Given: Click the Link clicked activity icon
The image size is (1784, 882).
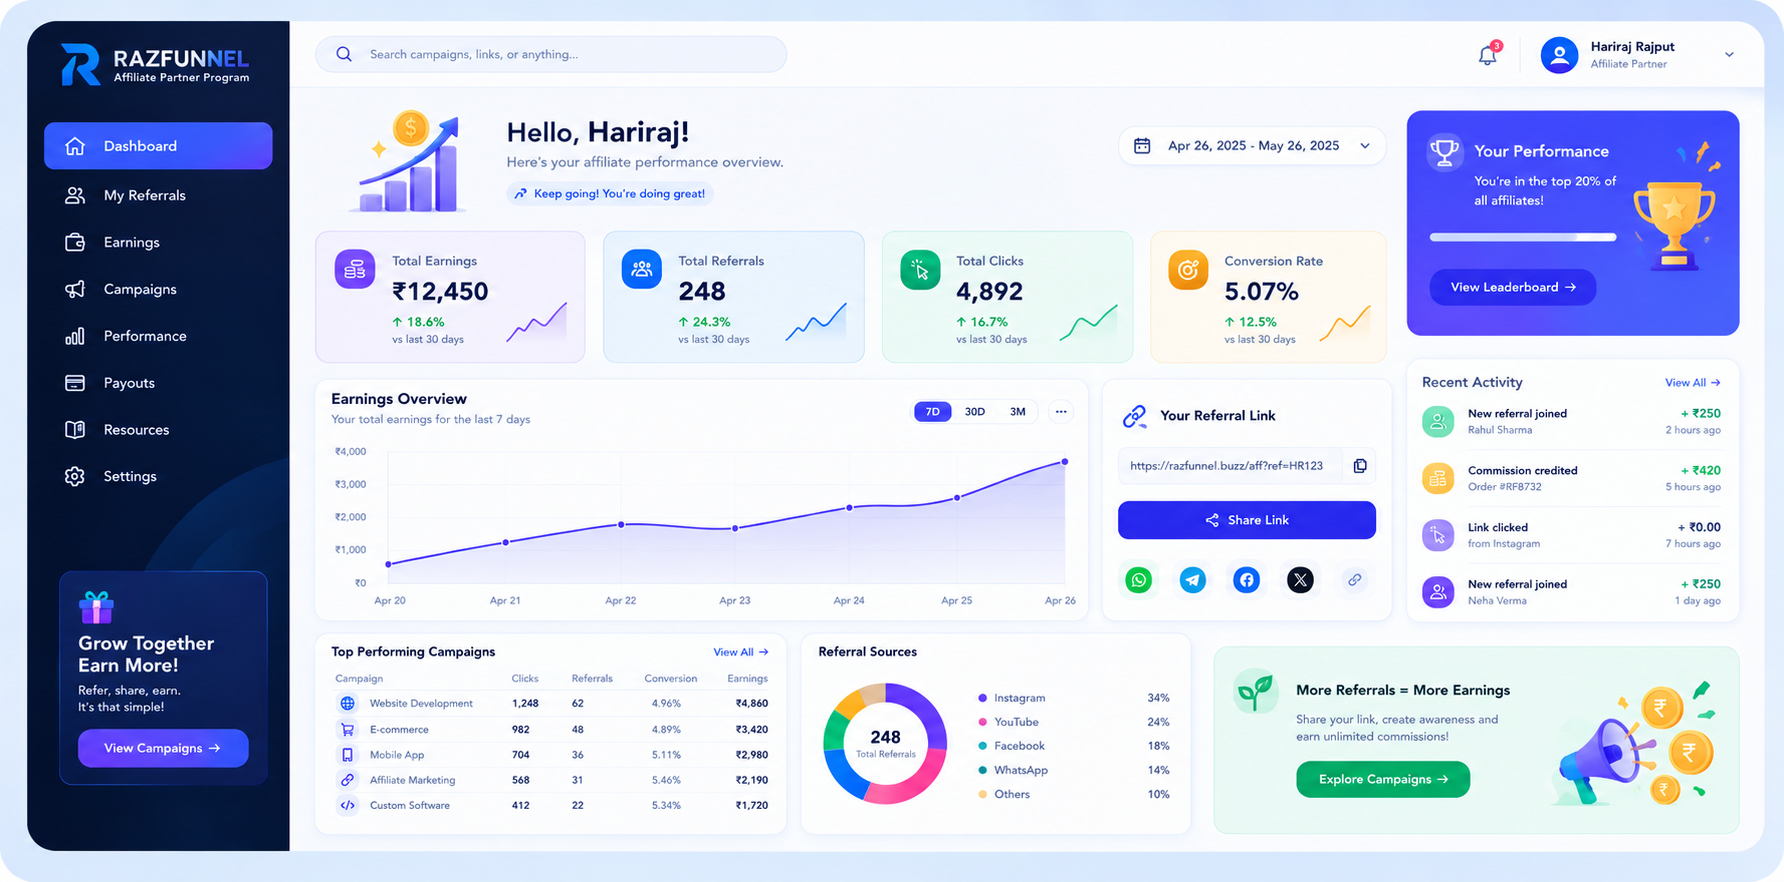Looking at the screenshot, I should pyautogui.click(x=1438, y=535).
